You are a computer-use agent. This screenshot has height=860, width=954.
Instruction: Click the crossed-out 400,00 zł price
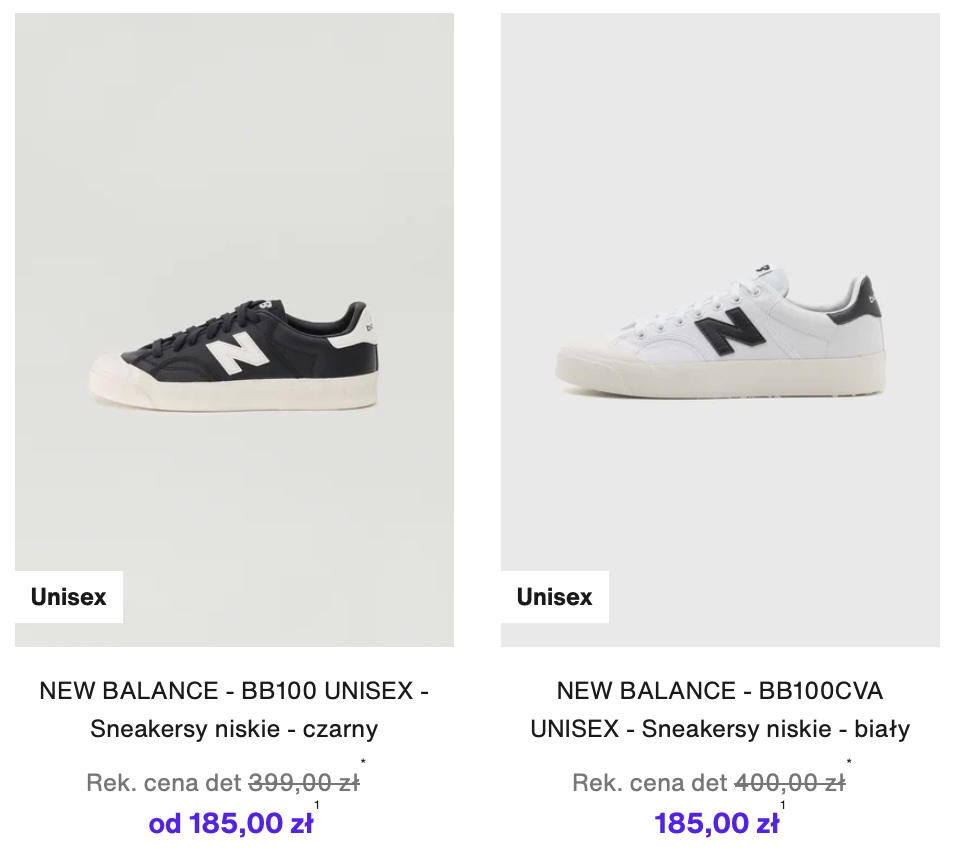pyautogui.click(x=790, y=783)
